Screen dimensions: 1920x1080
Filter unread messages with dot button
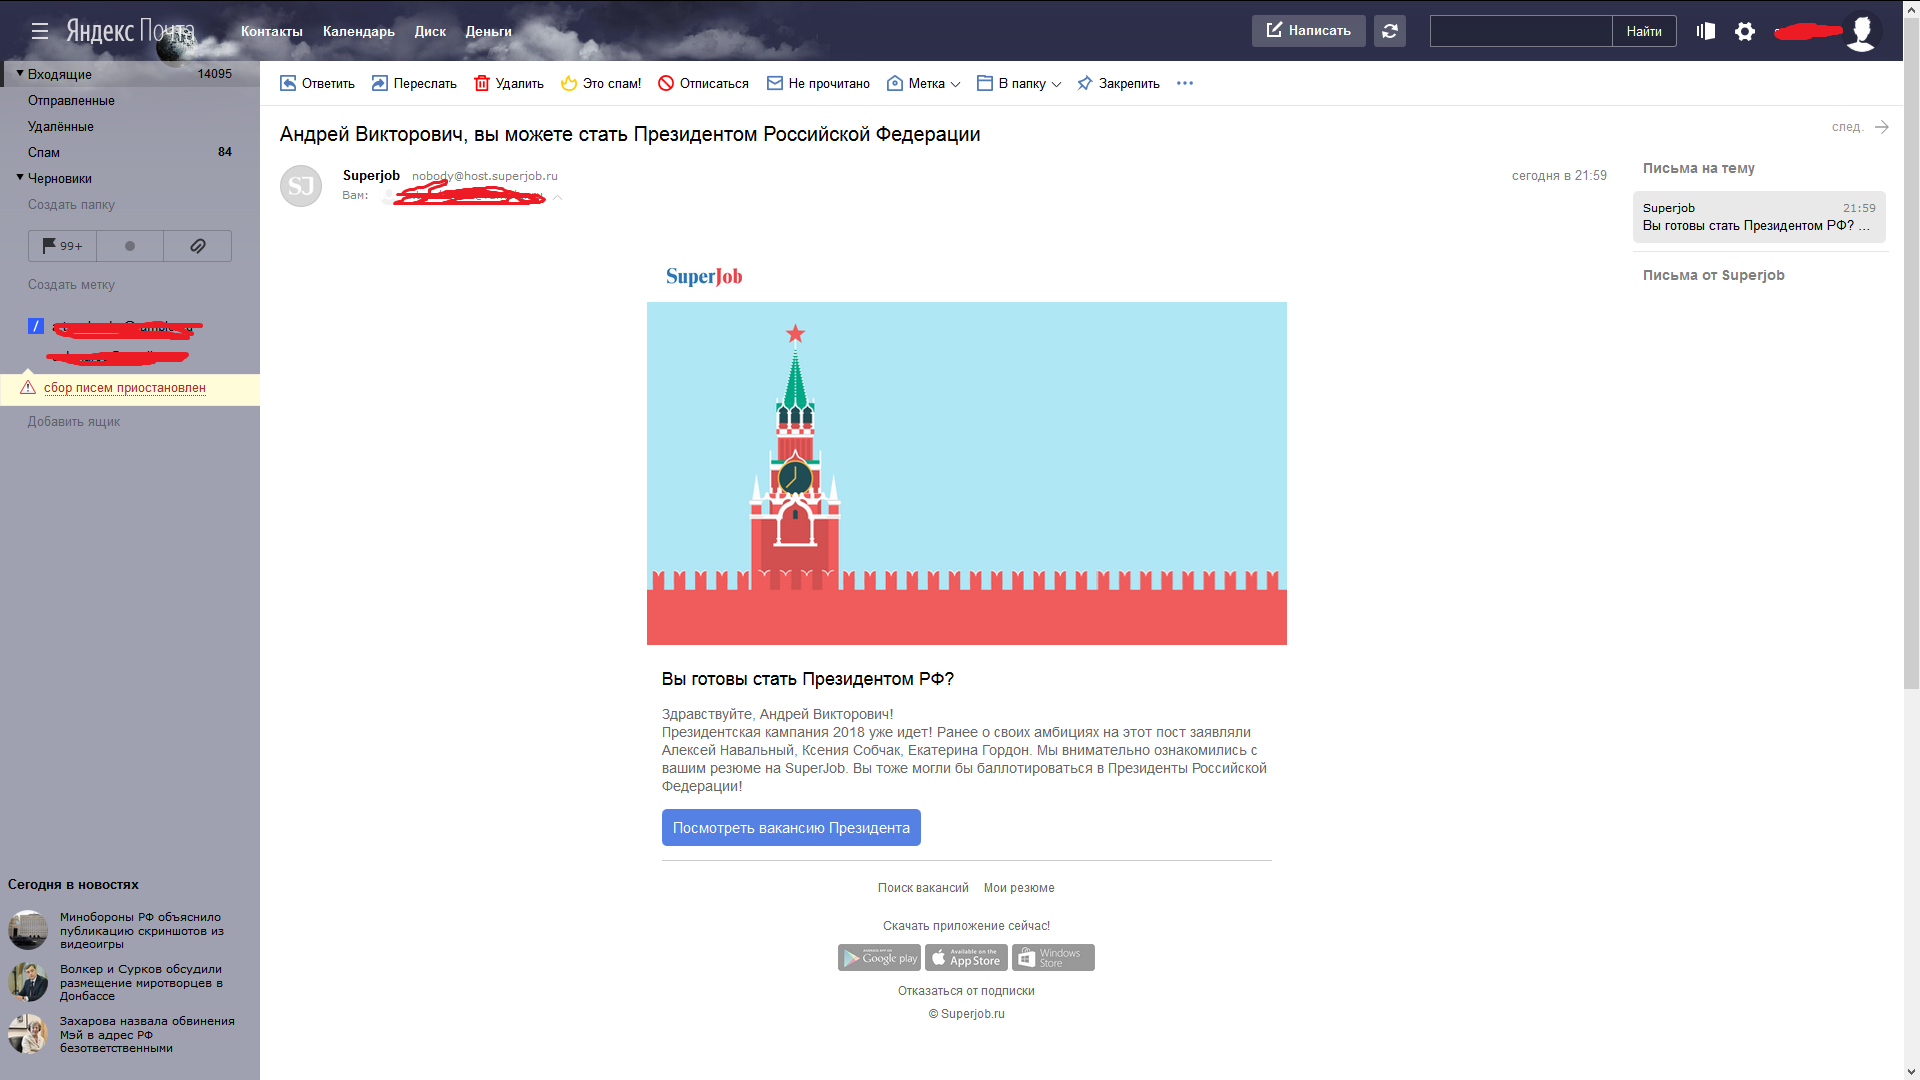coord(130,246)
